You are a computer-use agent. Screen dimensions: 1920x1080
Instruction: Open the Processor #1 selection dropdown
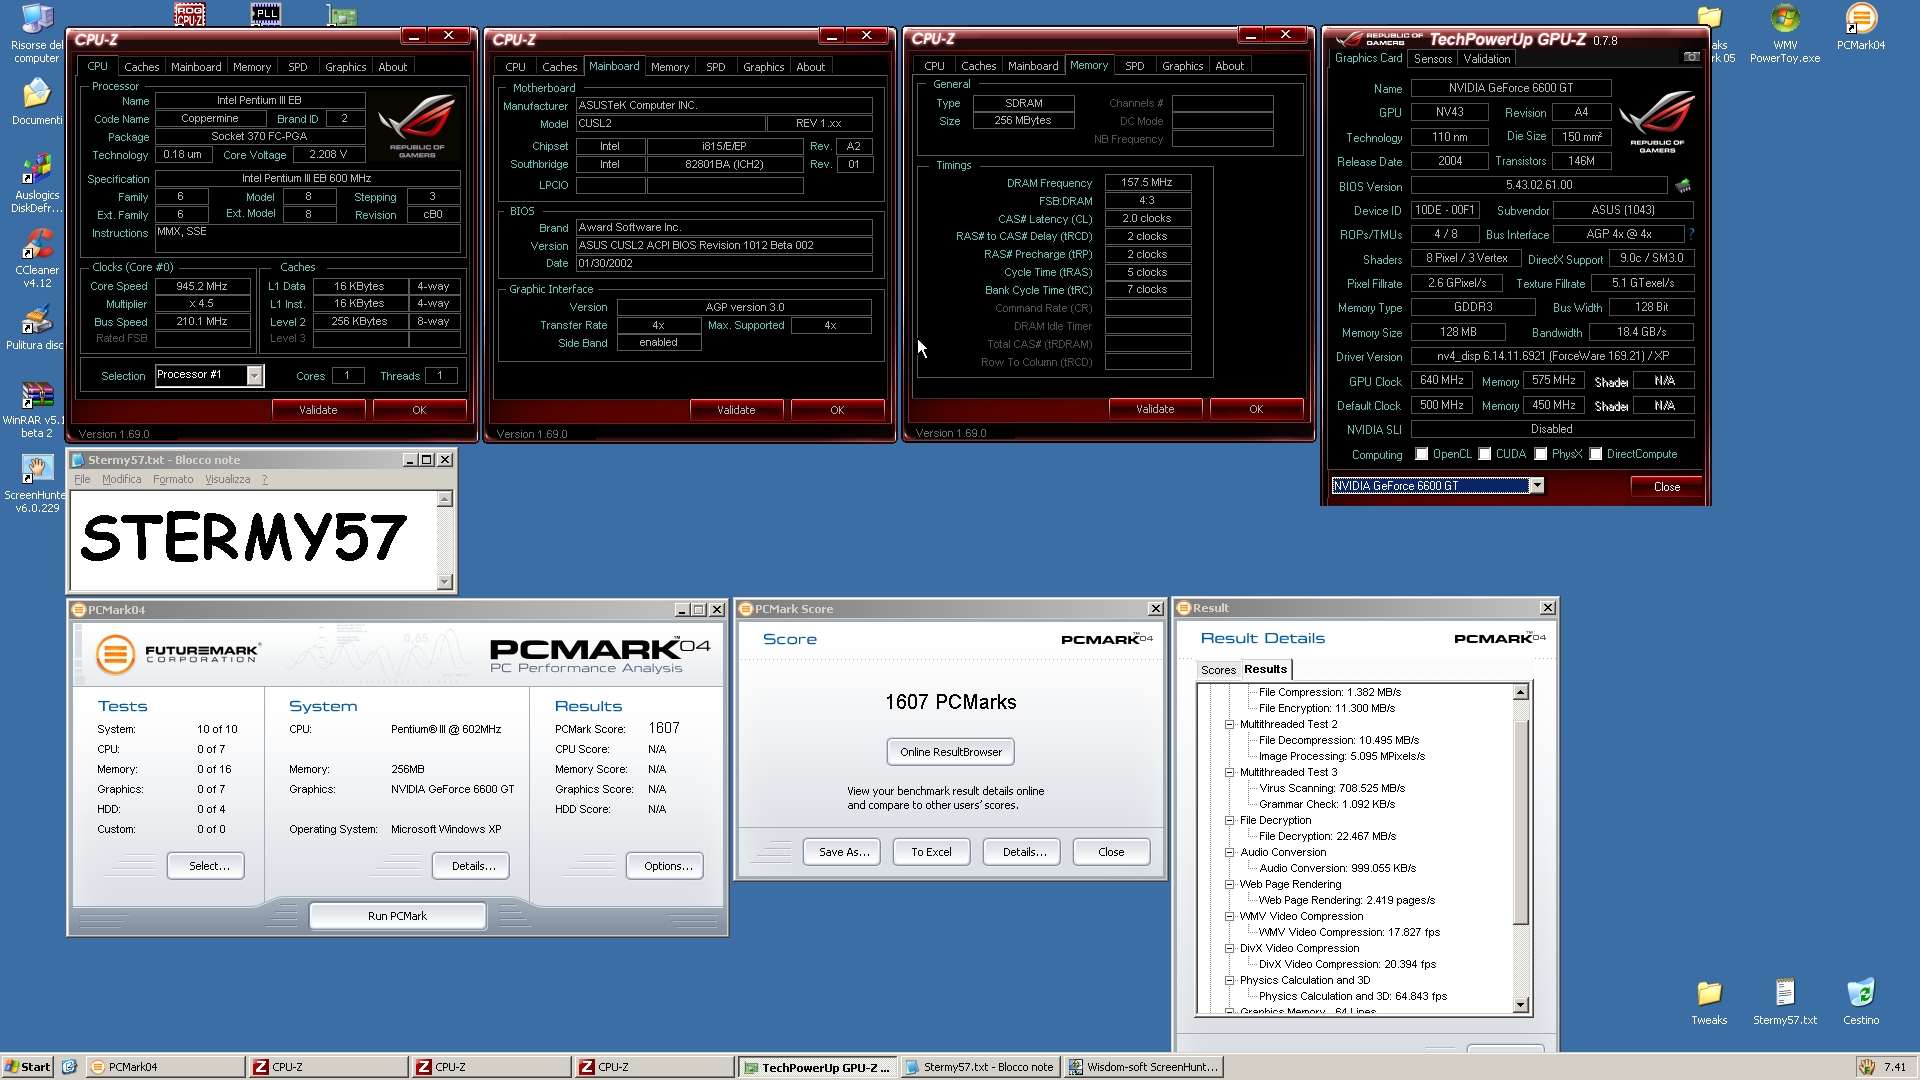click(x=254, y=376)
